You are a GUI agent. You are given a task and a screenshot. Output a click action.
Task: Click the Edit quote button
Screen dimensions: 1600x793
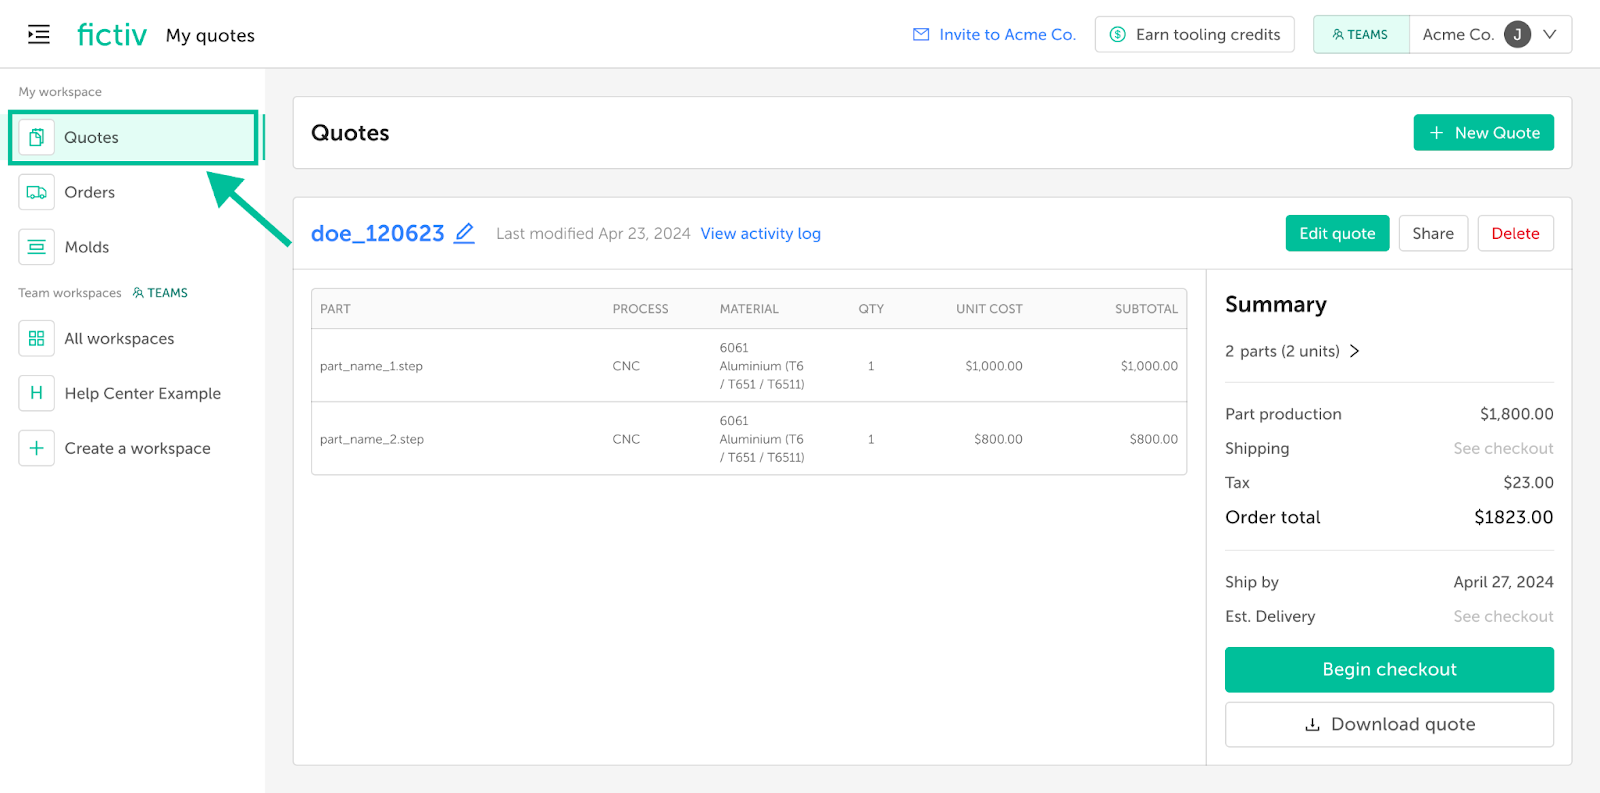tap(1337, 233)
